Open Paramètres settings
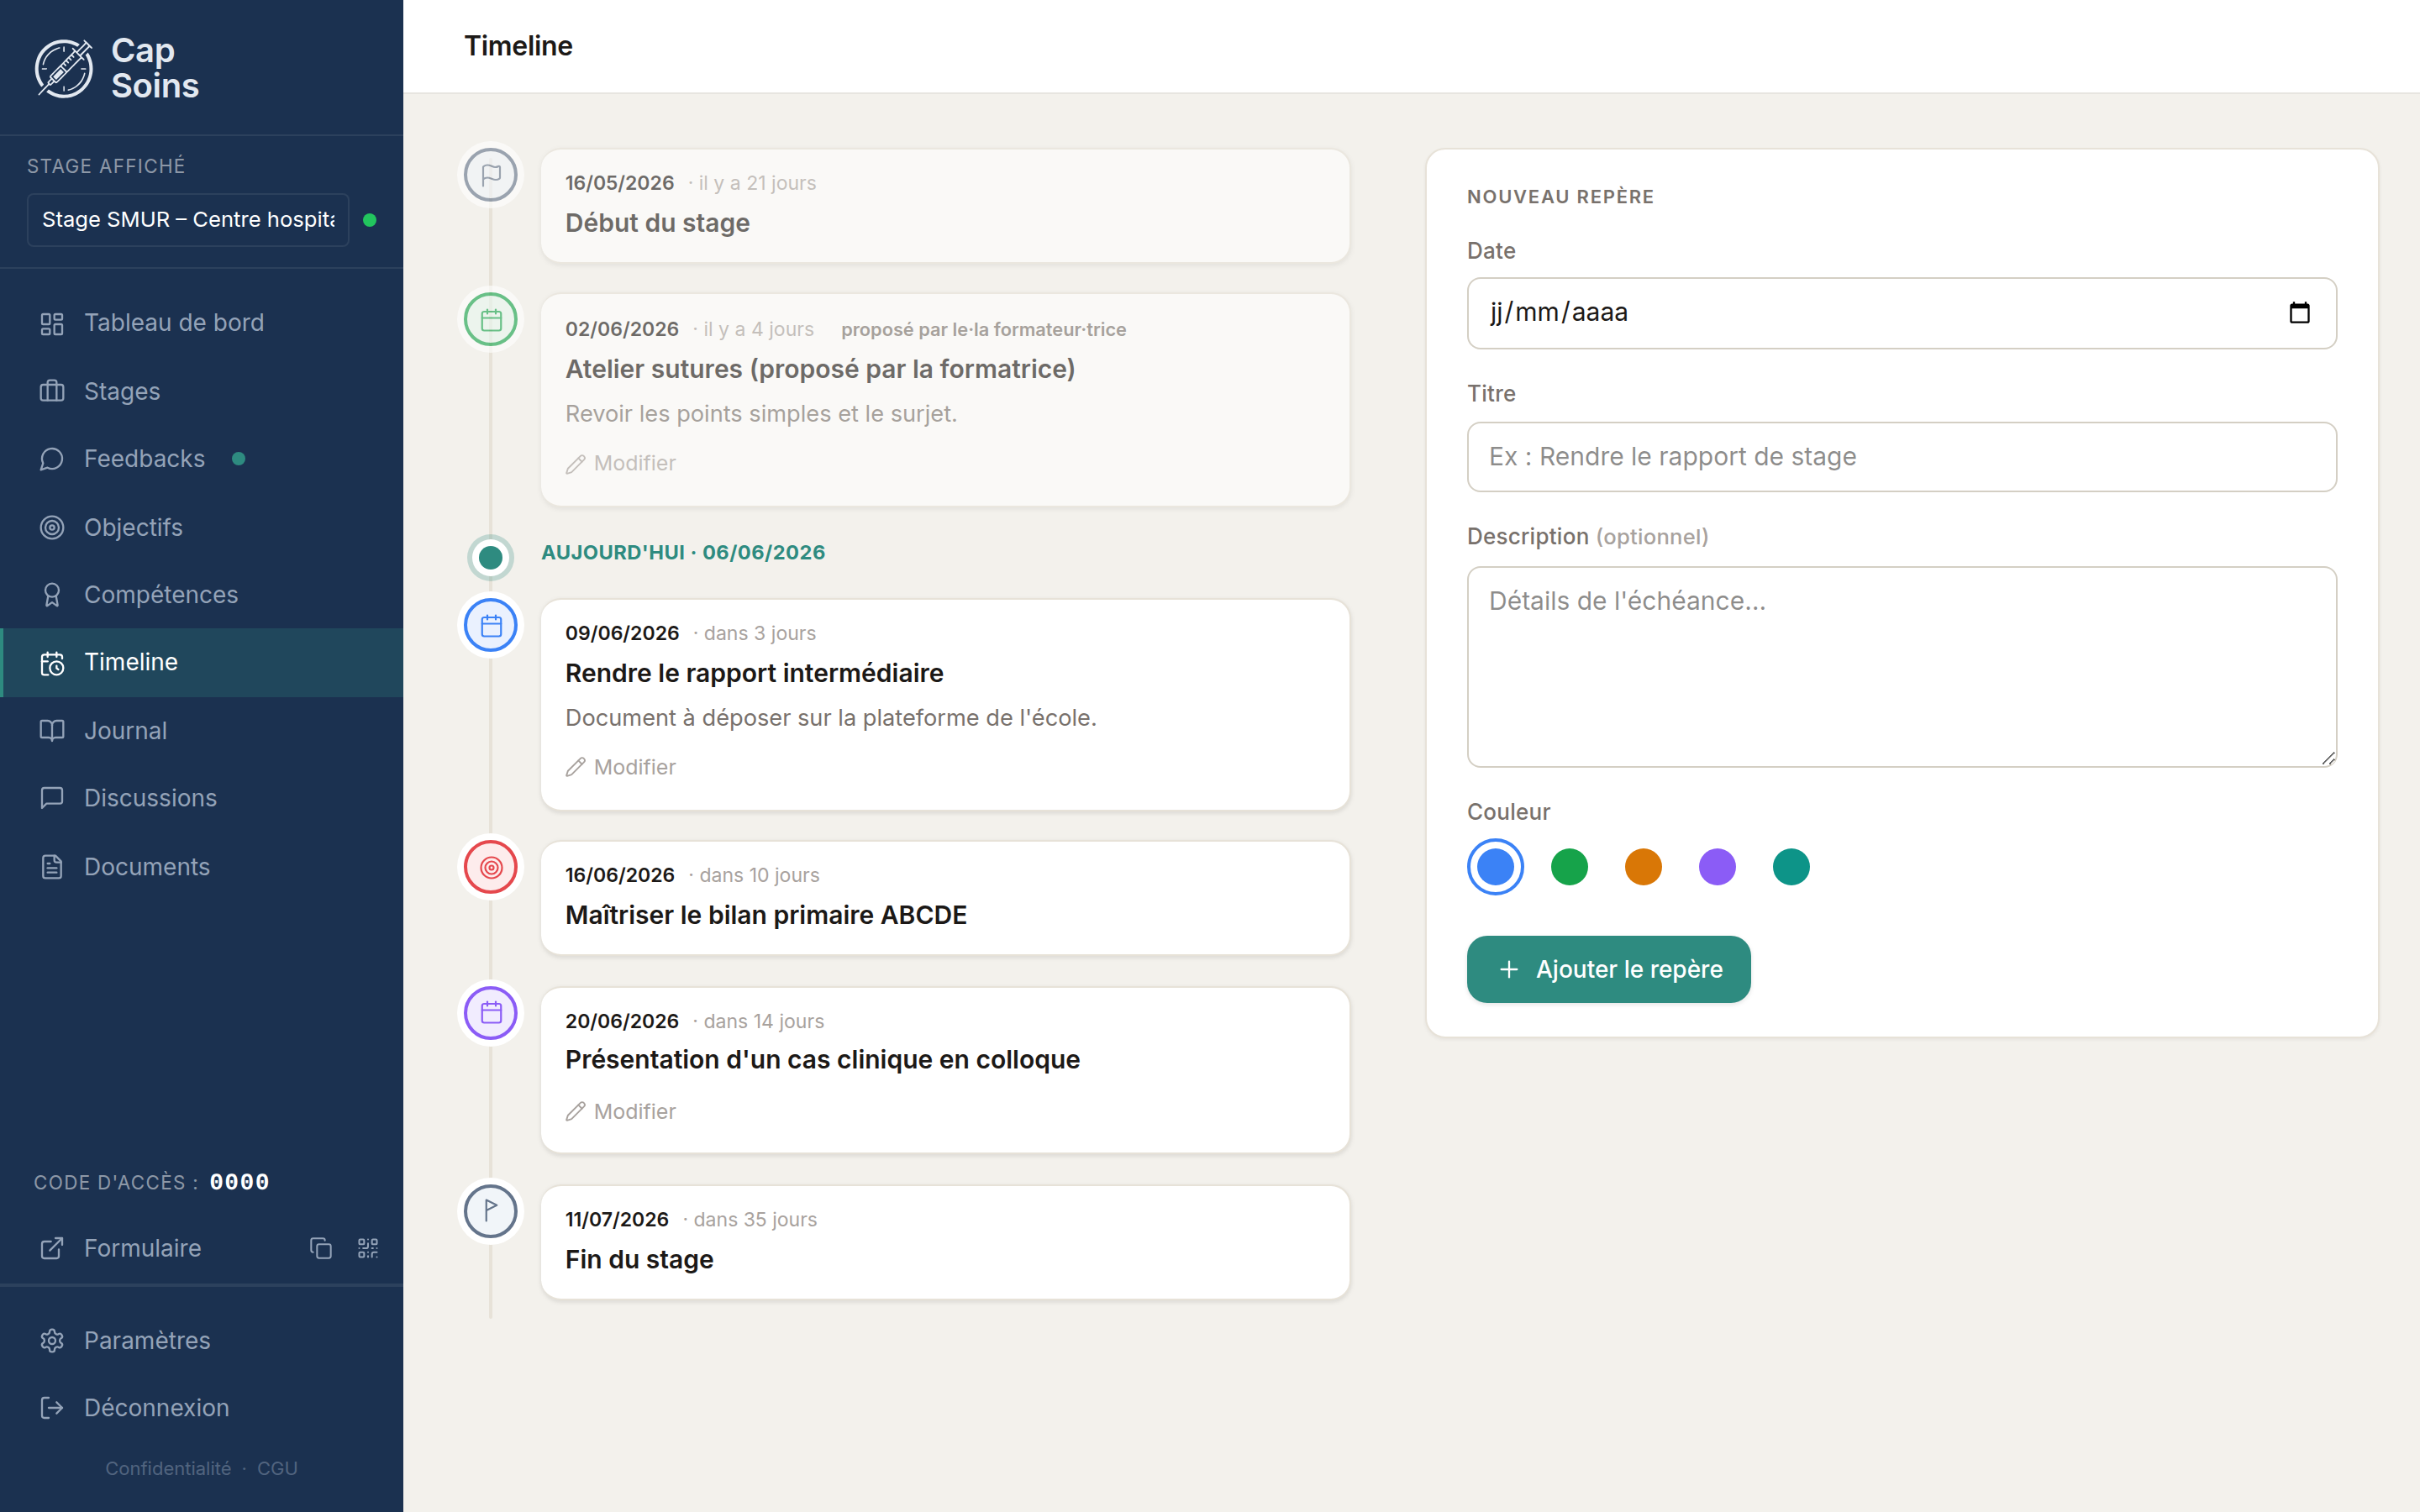 tap(202, 1340)
